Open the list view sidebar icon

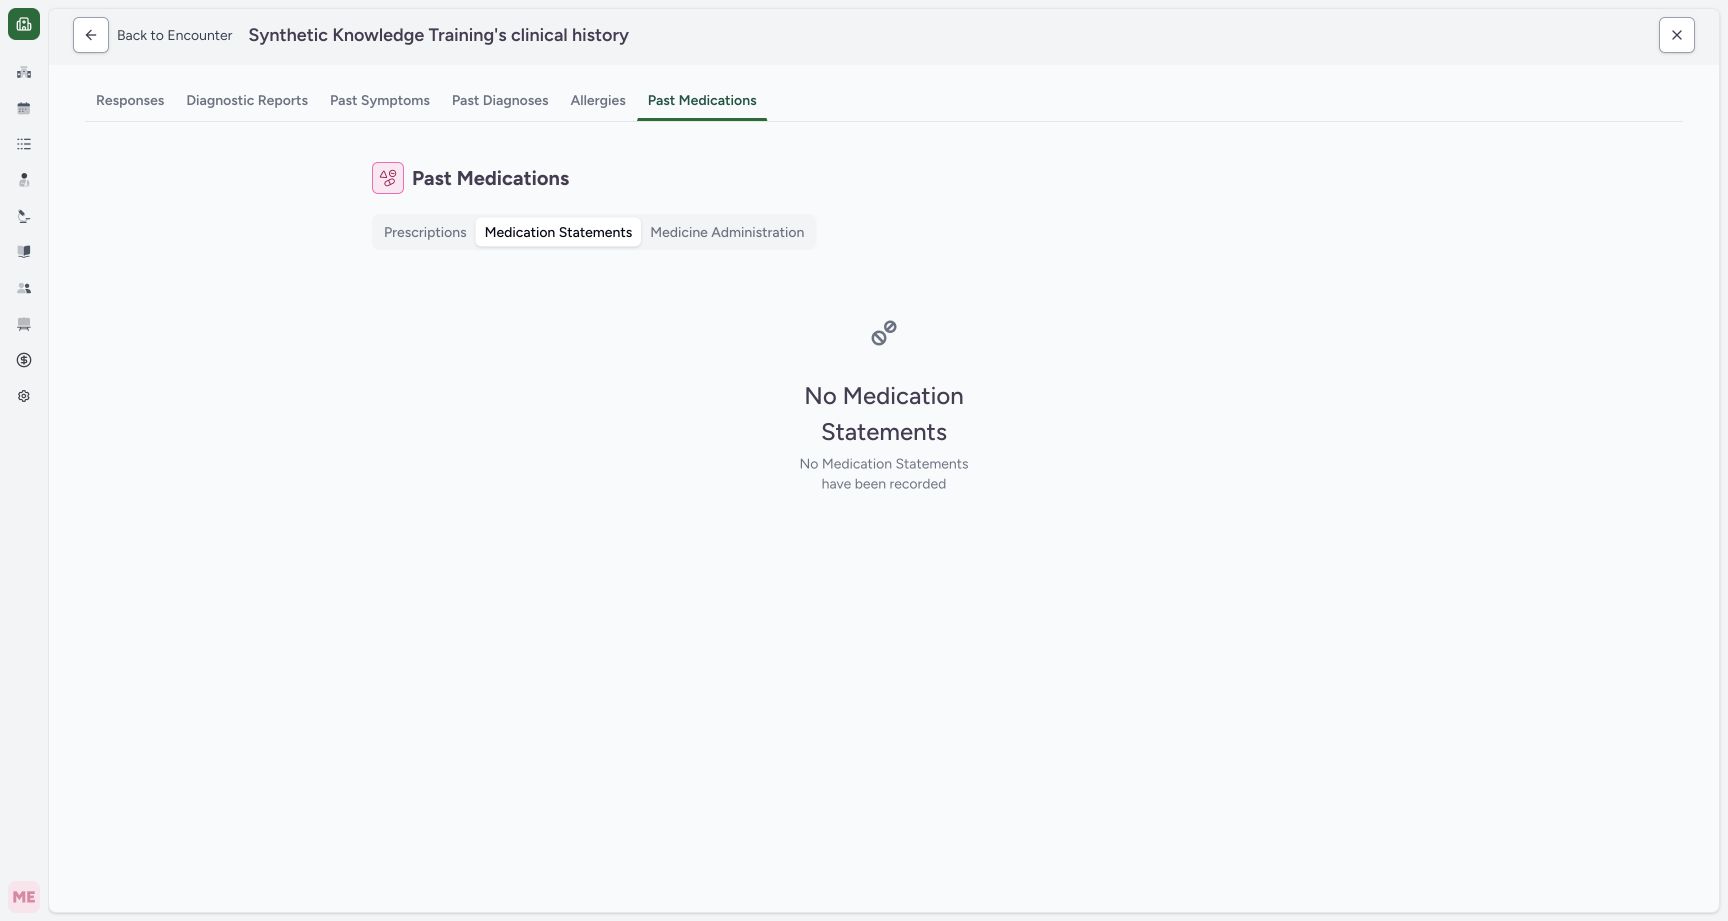[24, 144]
